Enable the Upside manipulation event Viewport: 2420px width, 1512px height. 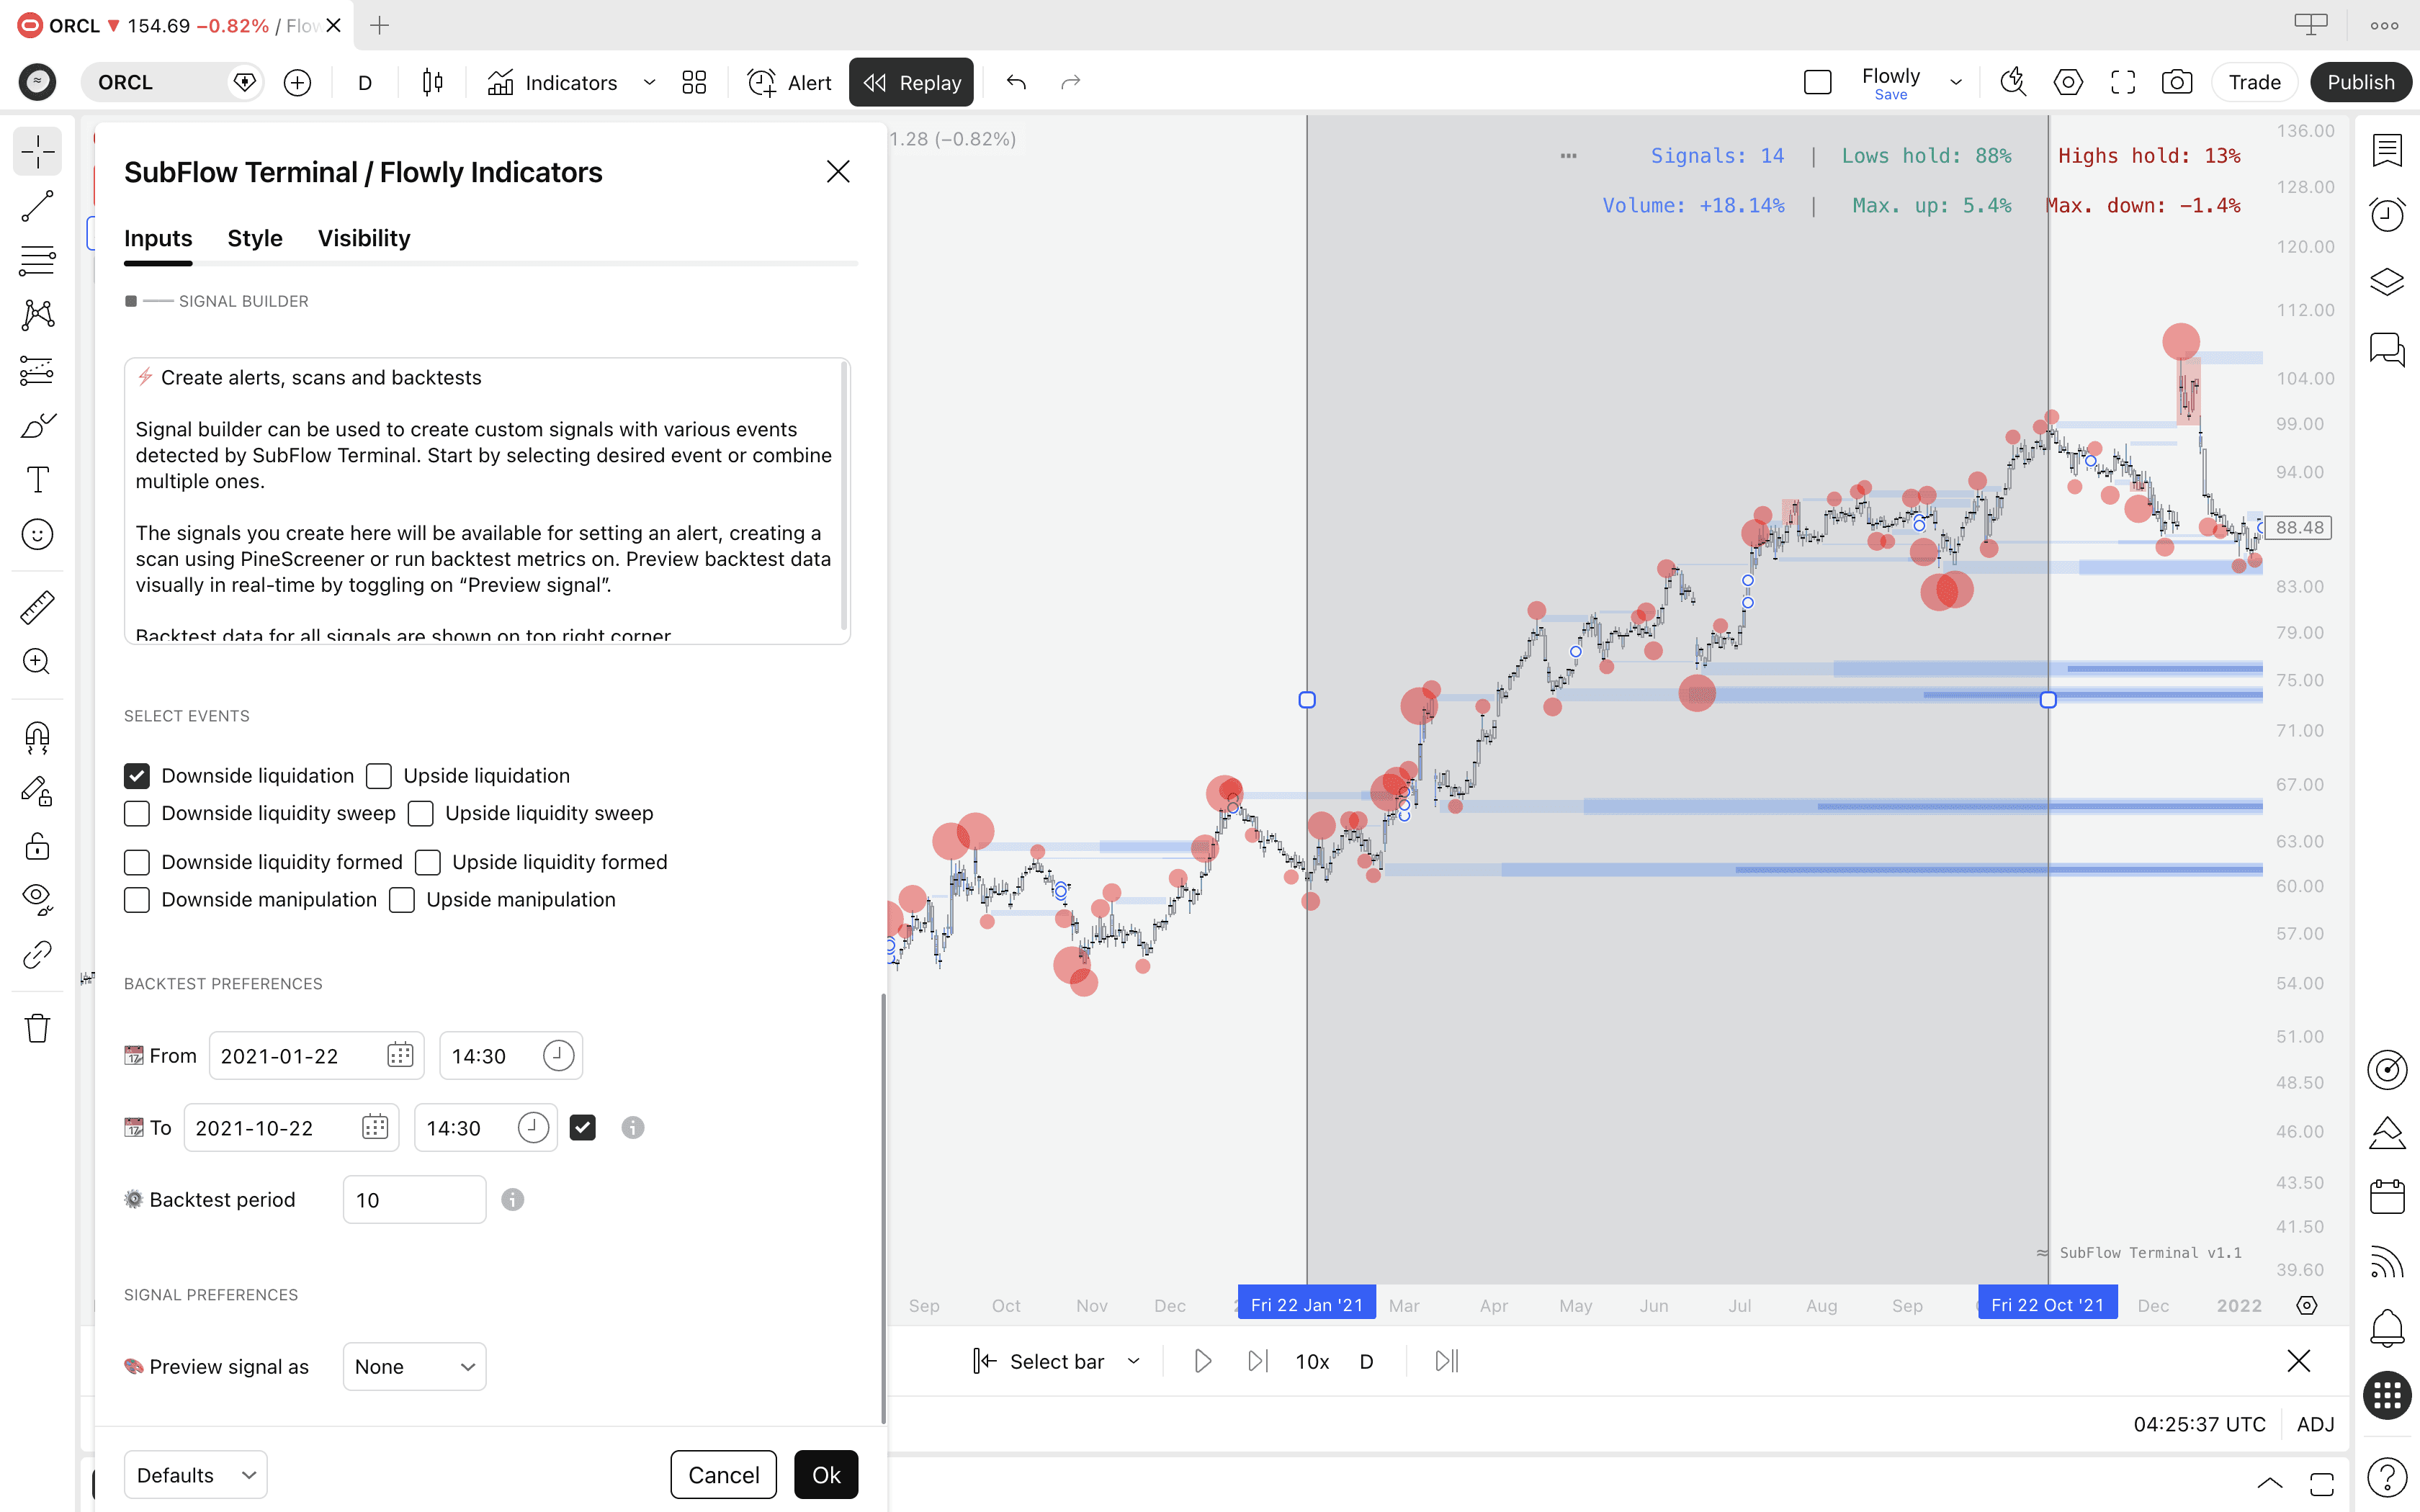tap(402, 899)
